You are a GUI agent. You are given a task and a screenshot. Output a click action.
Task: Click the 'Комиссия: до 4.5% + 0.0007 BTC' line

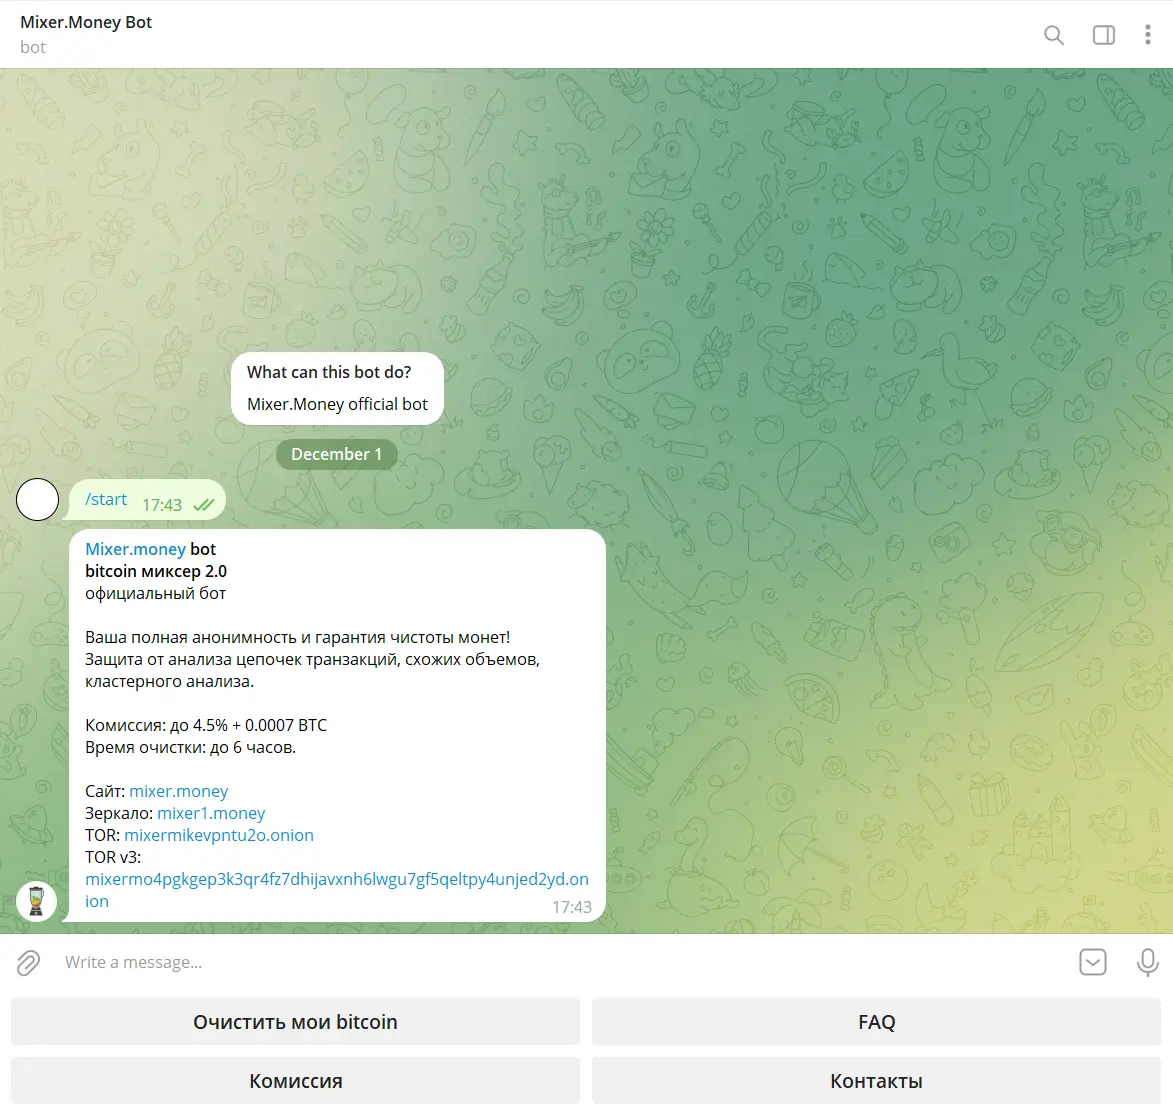(x=206, y=725)
